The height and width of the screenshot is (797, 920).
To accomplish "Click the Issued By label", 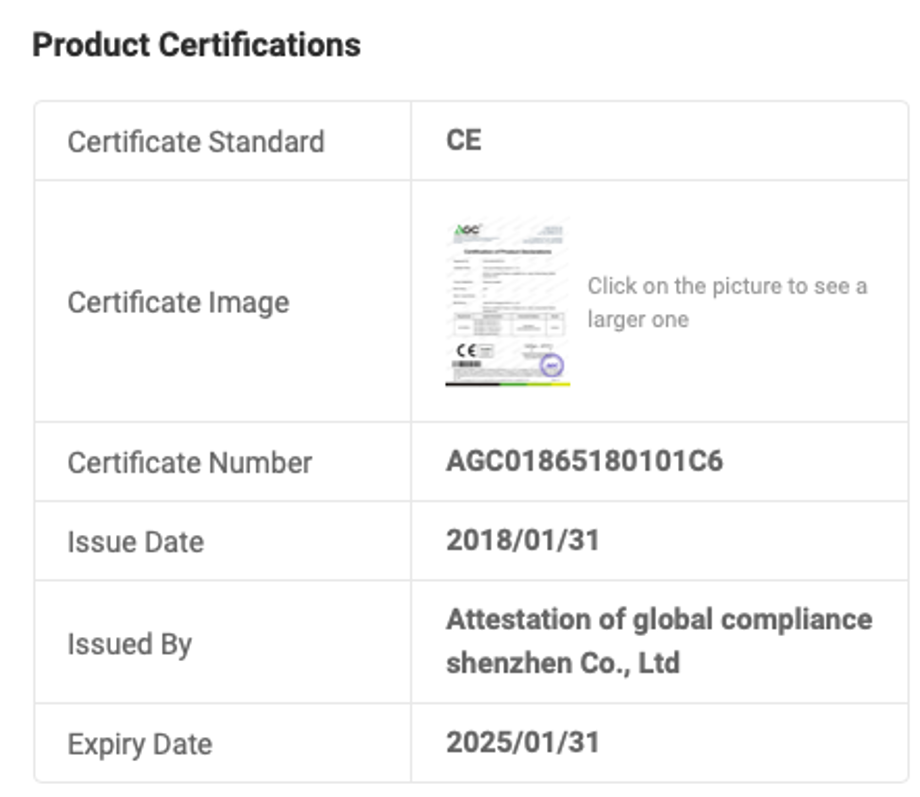I will click(x=129, y=644).
